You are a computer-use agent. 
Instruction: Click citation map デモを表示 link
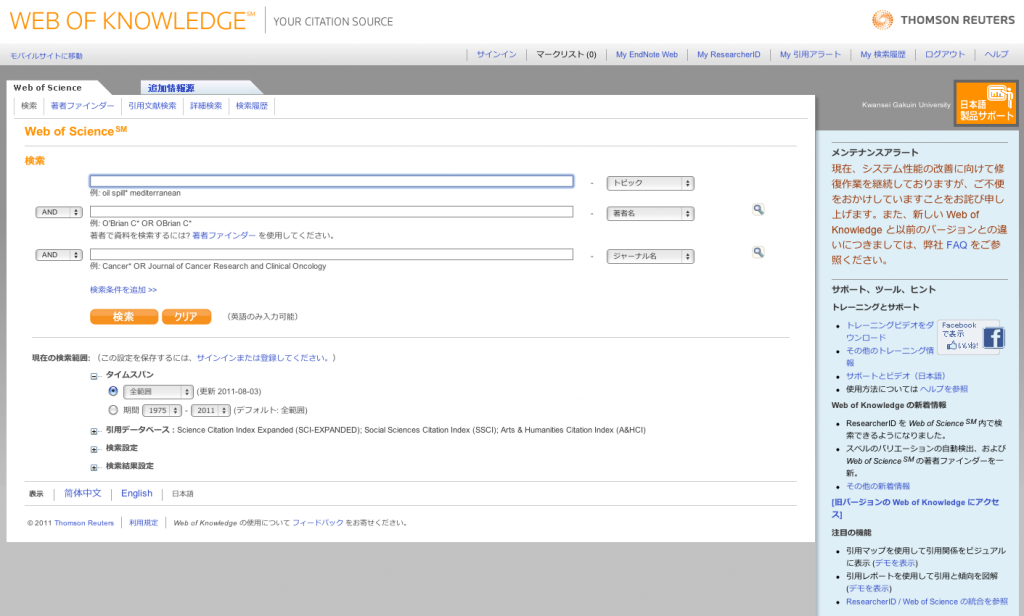pos(895,563)
